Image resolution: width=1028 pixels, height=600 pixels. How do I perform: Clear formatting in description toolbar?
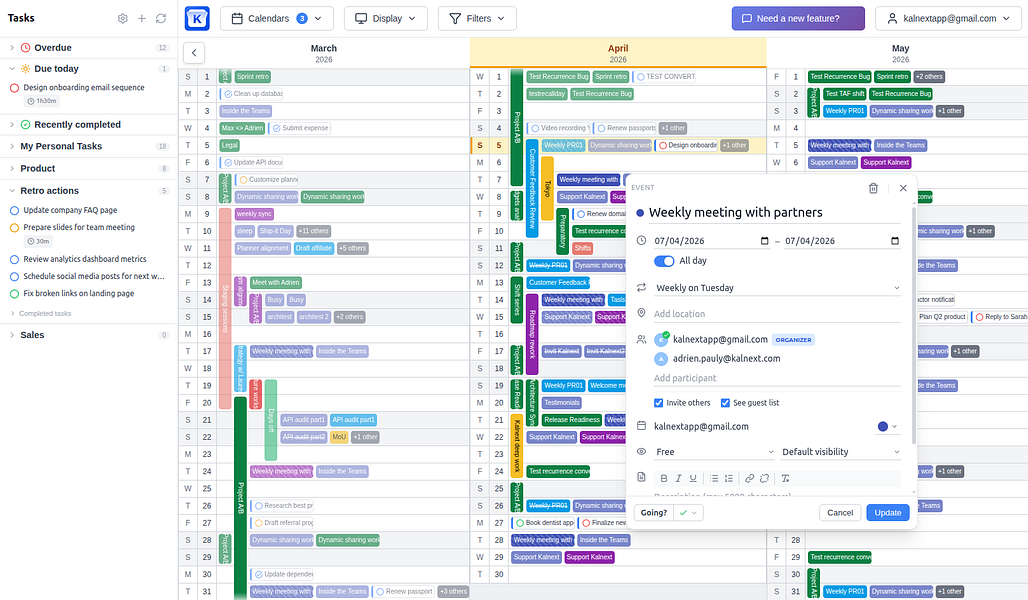(785, 478)
